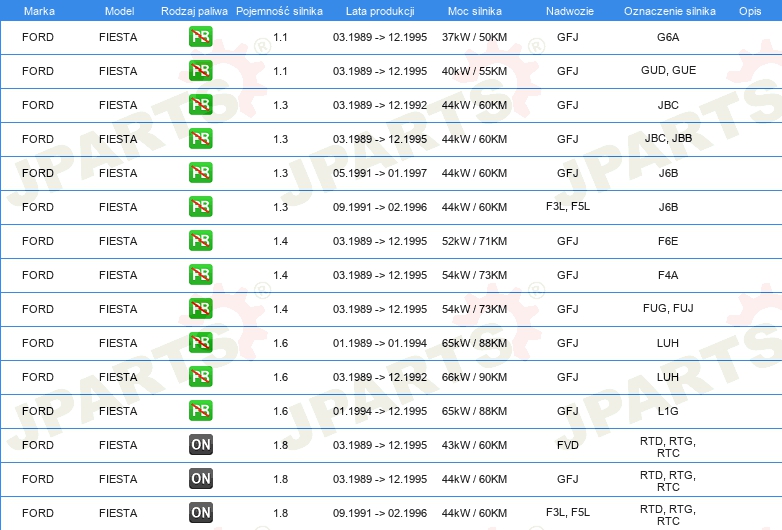Screen dimensions: 782x530
Task: Click the ON diesel icon in the FVD row
Action: pyautogui.click(x=200, y=445)
